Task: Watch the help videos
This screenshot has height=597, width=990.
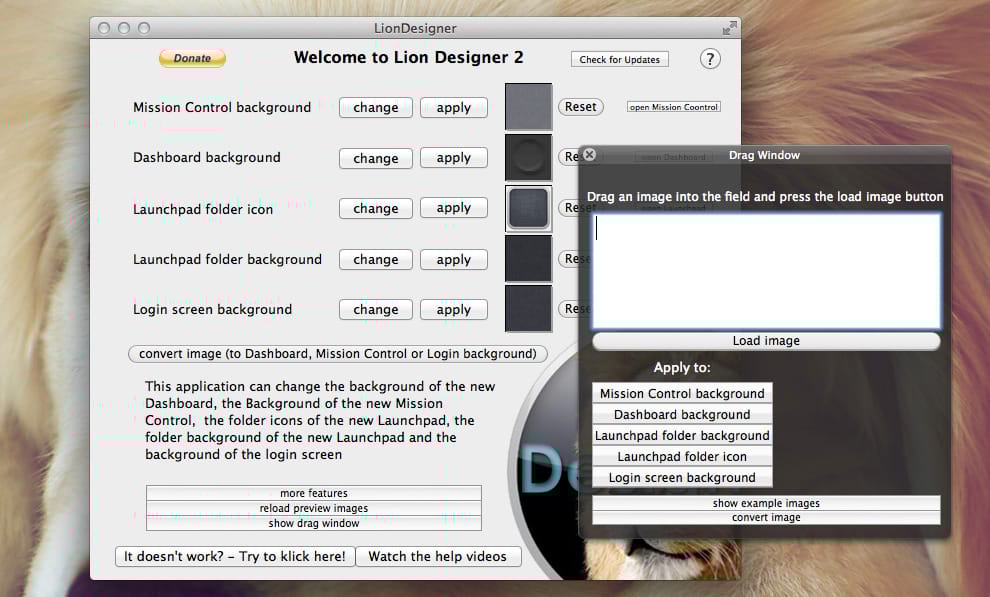Action: point(438,557)
